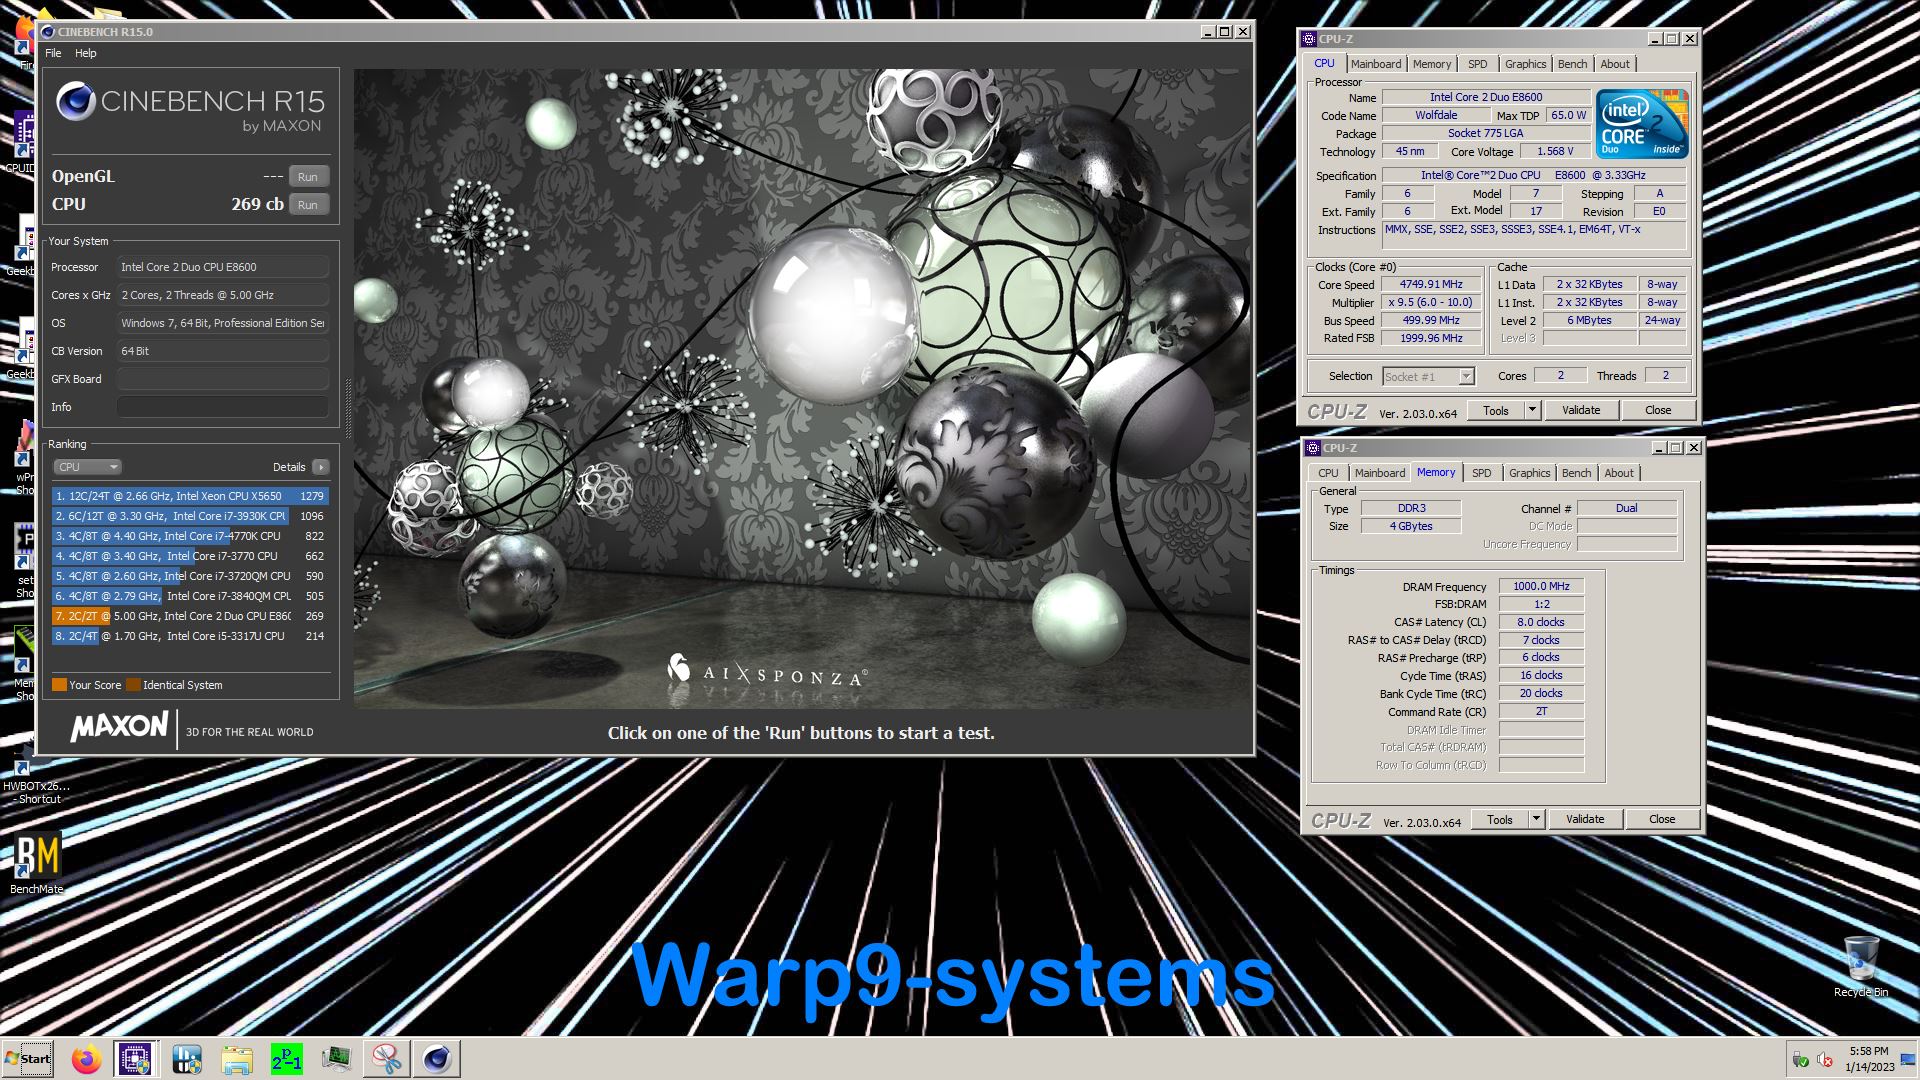Click Close button in top CPU-Z window
Screen dimensions: 1920x1080
1658,411
